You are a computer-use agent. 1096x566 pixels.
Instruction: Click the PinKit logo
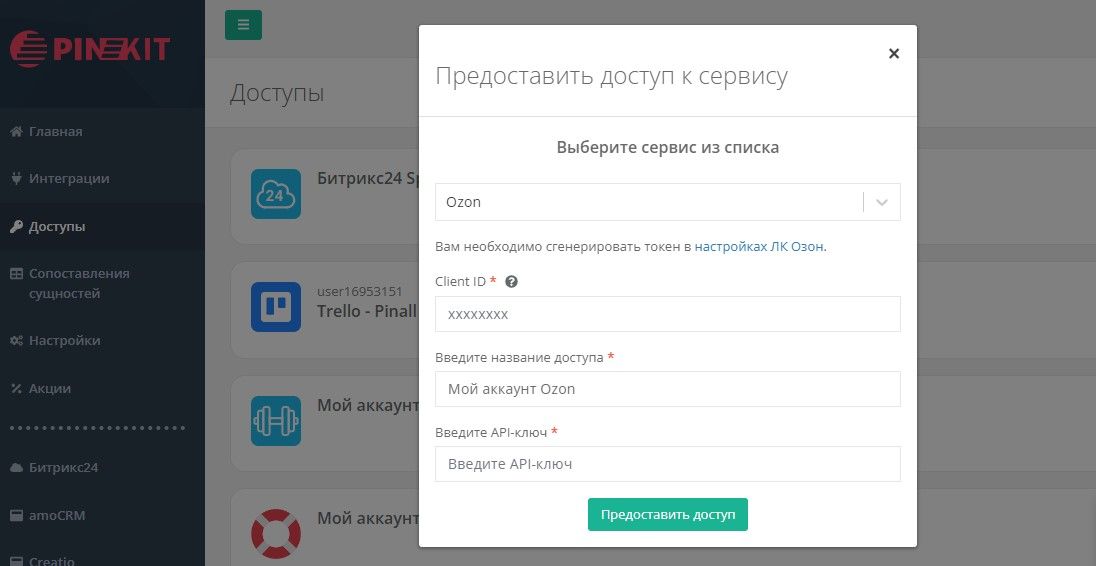90,50
